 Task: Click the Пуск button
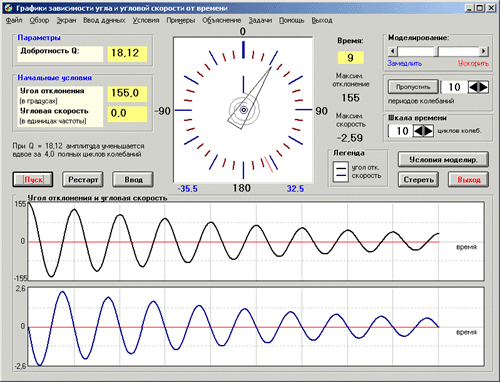pyautogui.click(x=33, y=180)
